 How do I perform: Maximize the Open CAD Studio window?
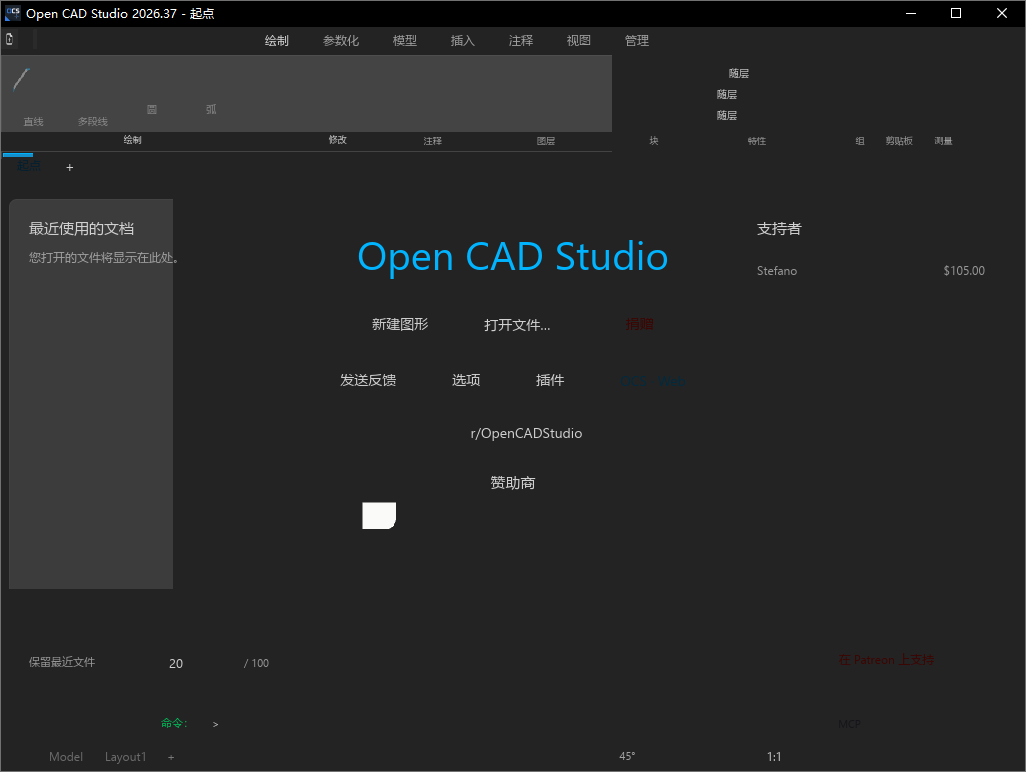click(956, 13)
